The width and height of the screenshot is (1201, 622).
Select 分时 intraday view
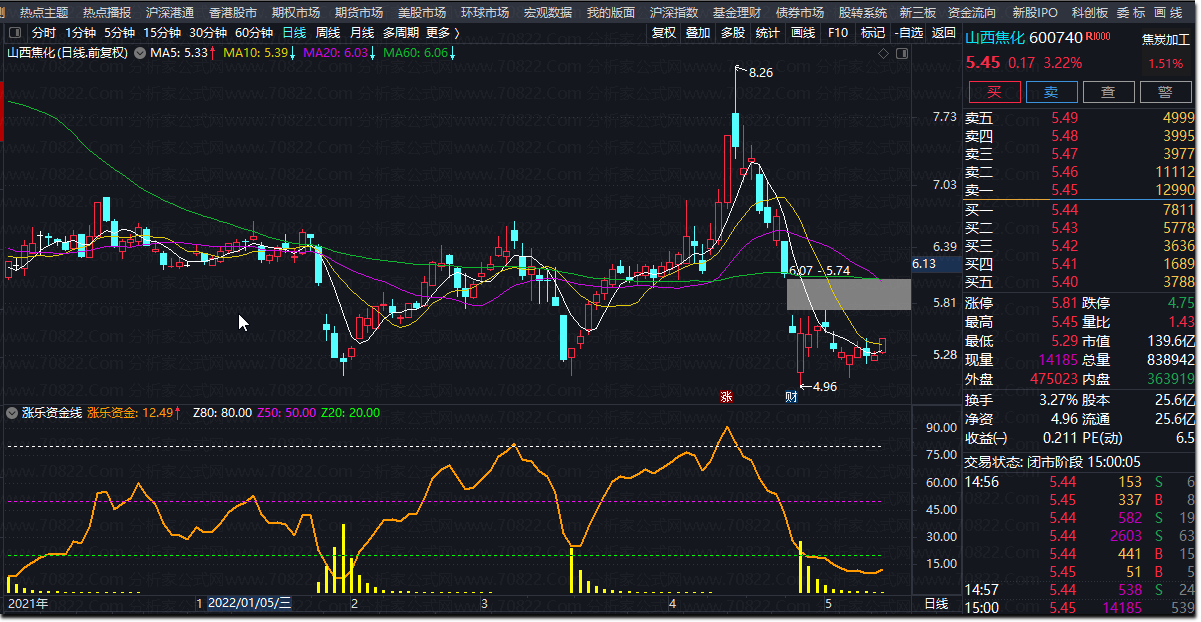pos(44,33)
